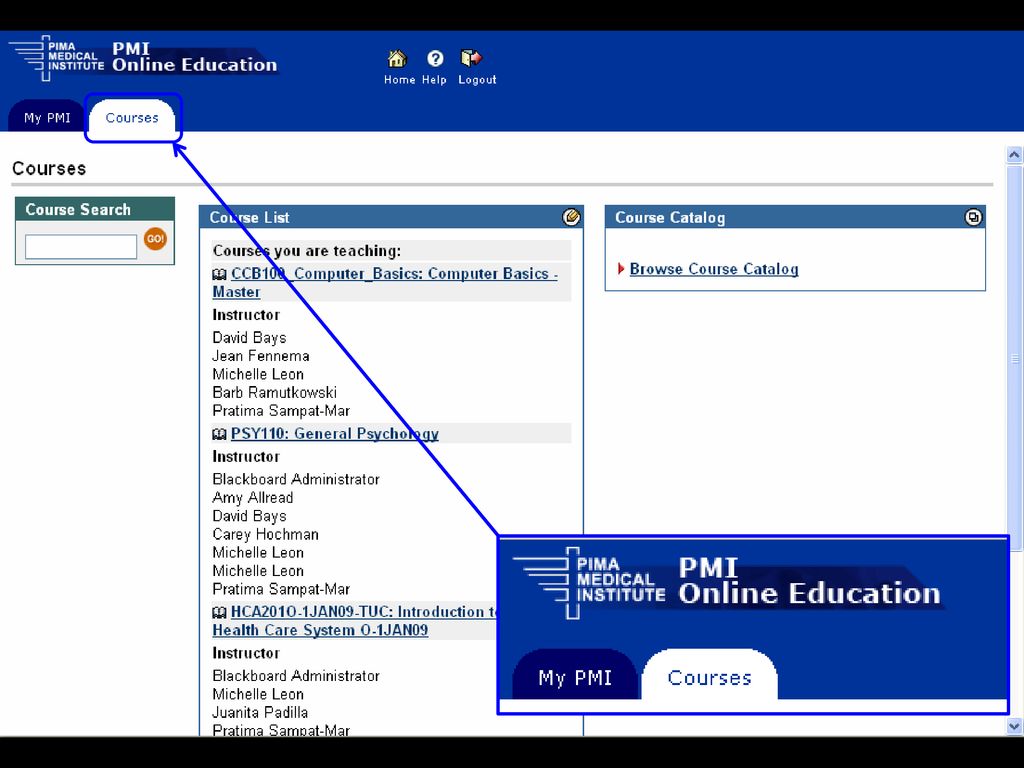
Task: Log out using the Logout door icon
Action: [x=471, y=59]
